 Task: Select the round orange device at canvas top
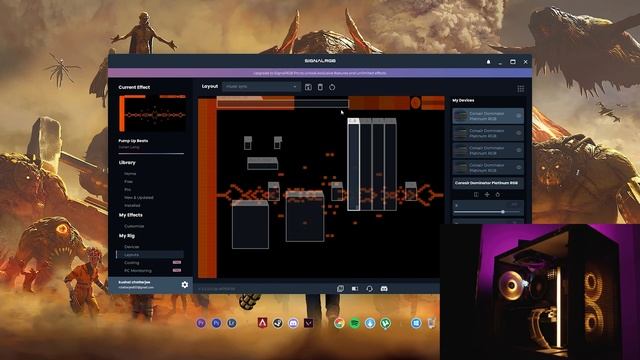pyautogui.click(x=416, y=103)
